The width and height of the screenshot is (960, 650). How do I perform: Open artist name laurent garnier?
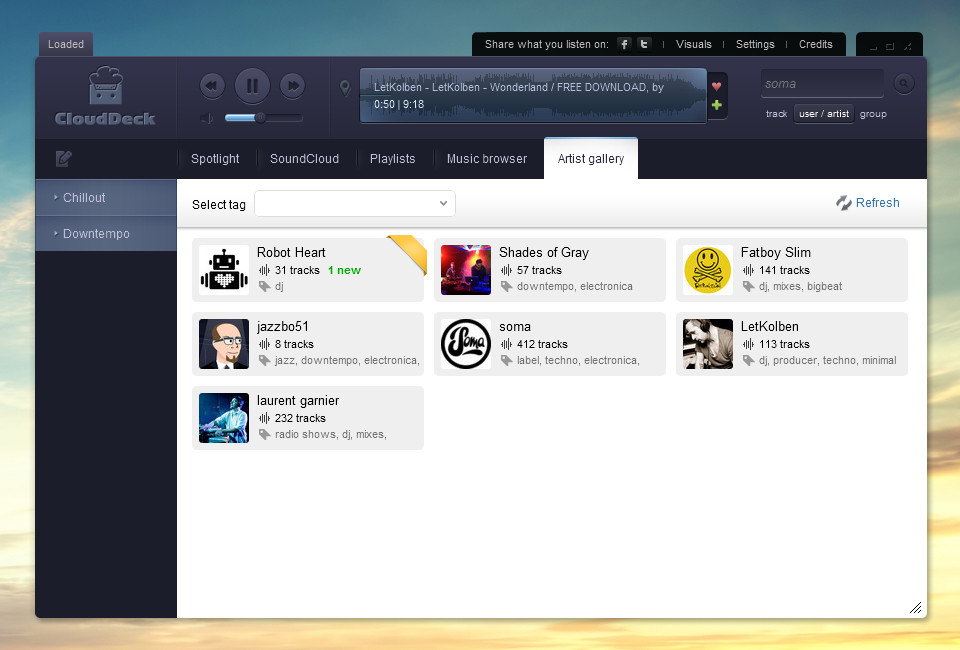point(298,400)
